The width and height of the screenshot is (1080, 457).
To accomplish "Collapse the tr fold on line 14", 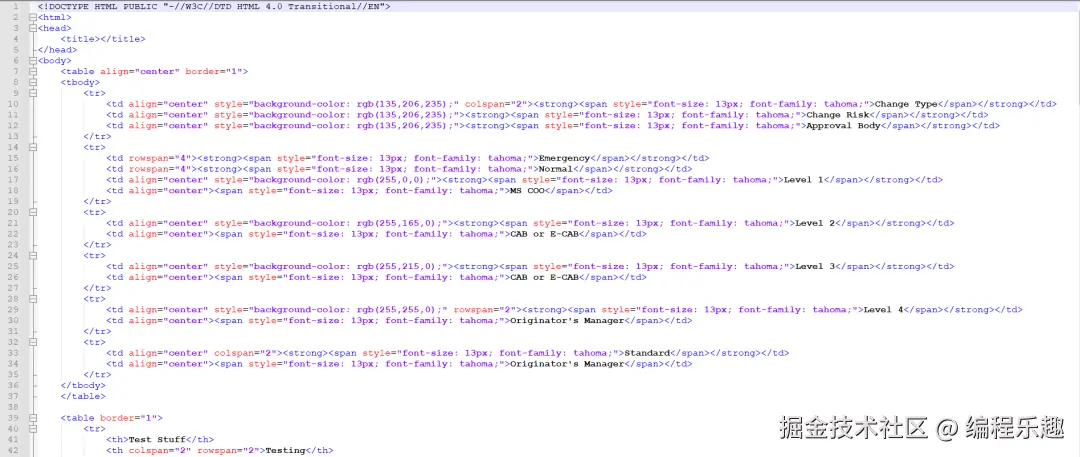I will 32,147.
